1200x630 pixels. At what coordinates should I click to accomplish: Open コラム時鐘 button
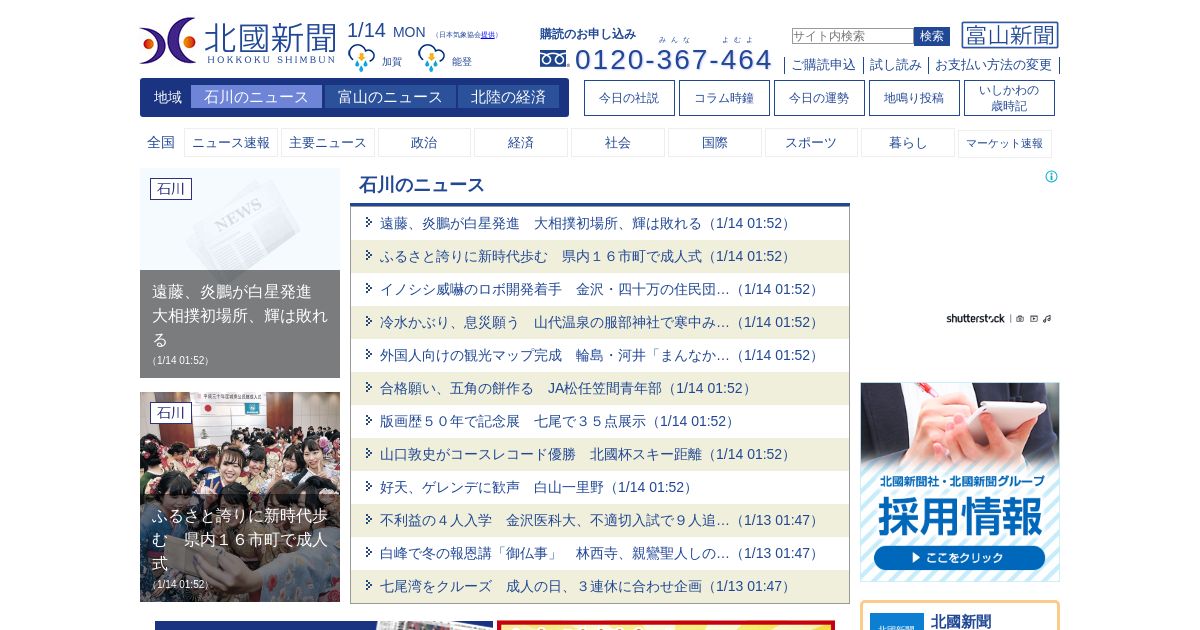point(724,98)
